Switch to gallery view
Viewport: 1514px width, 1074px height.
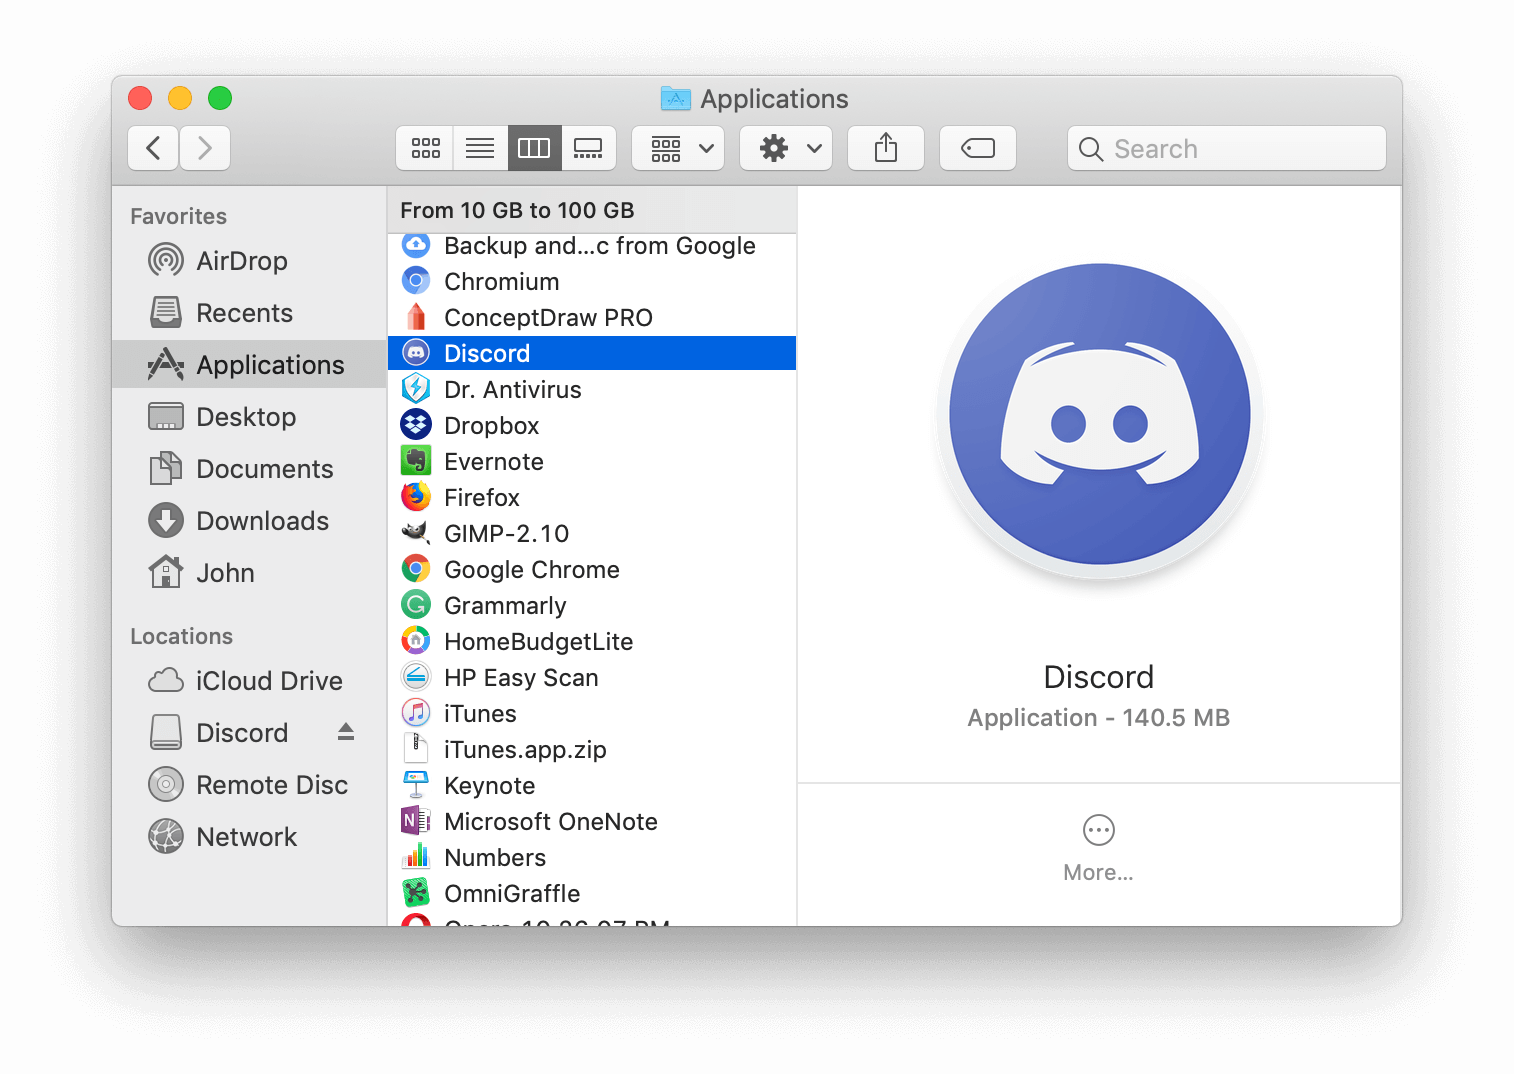point(588,148)
